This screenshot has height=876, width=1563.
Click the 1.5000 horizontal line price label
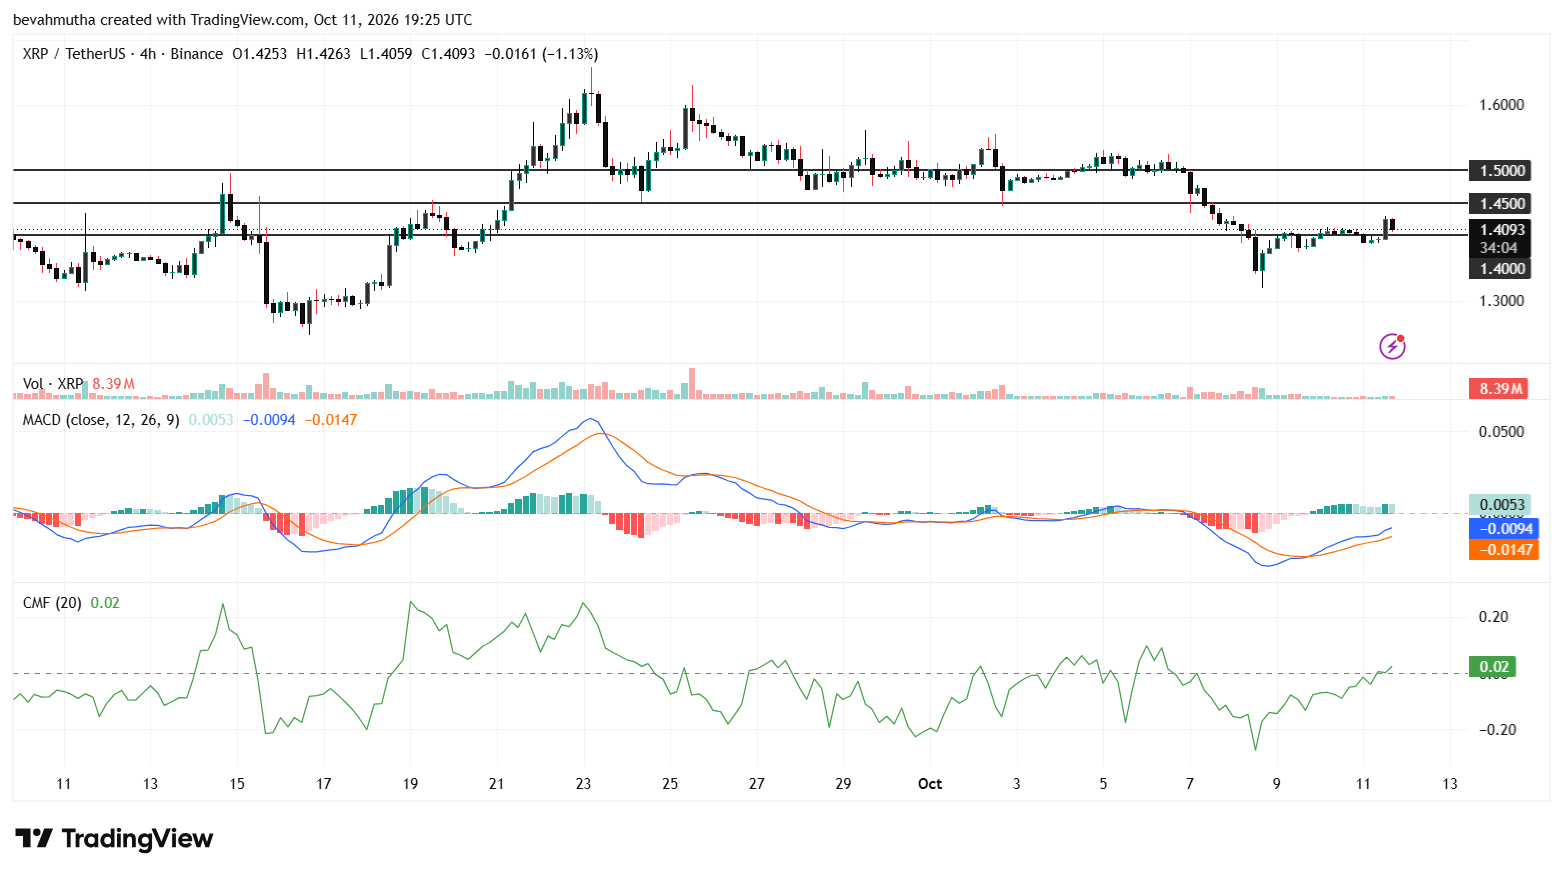(x=1499, y=171)
